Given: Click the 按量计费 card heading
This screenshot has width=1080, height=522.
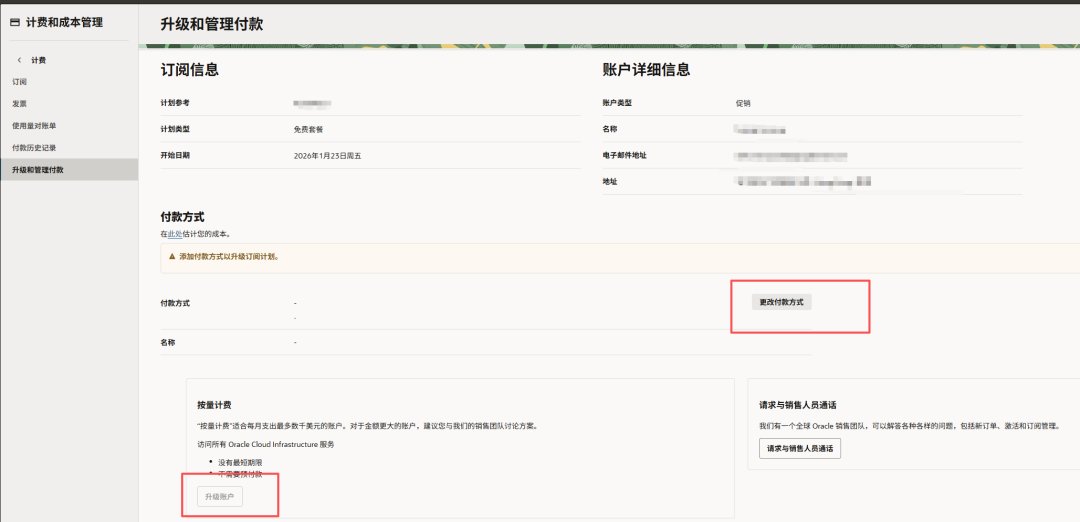Looking at the screenshot, I should click(x=214, y=405).
